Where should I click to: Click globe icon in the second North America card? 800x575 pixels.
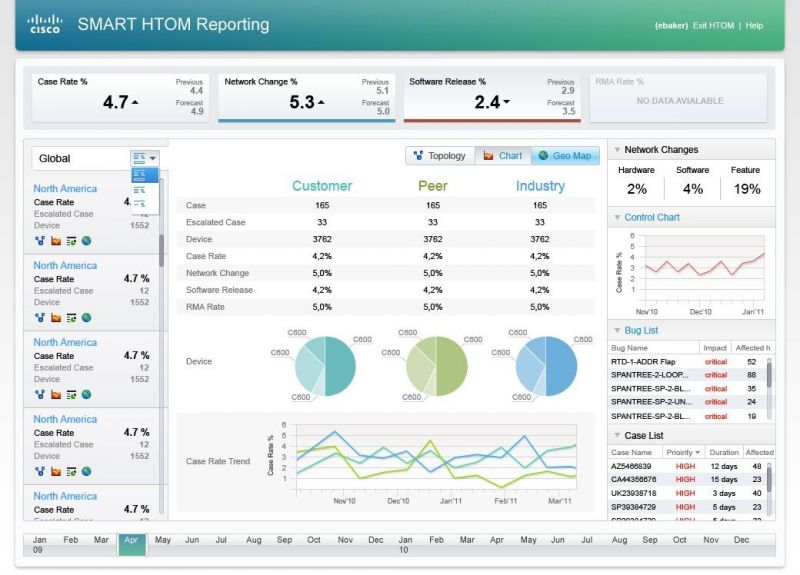click(x=87, y=318)
